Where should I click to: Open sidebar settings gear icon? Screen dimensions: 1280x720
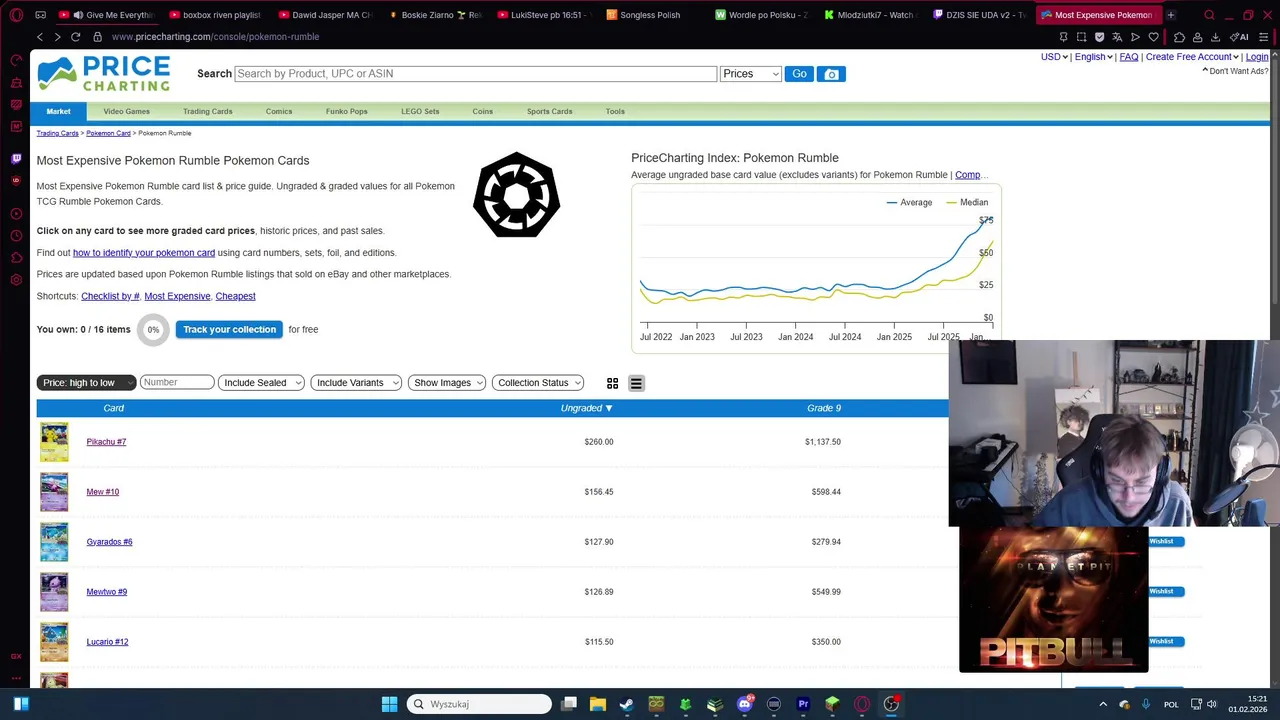tap(16, 280)
